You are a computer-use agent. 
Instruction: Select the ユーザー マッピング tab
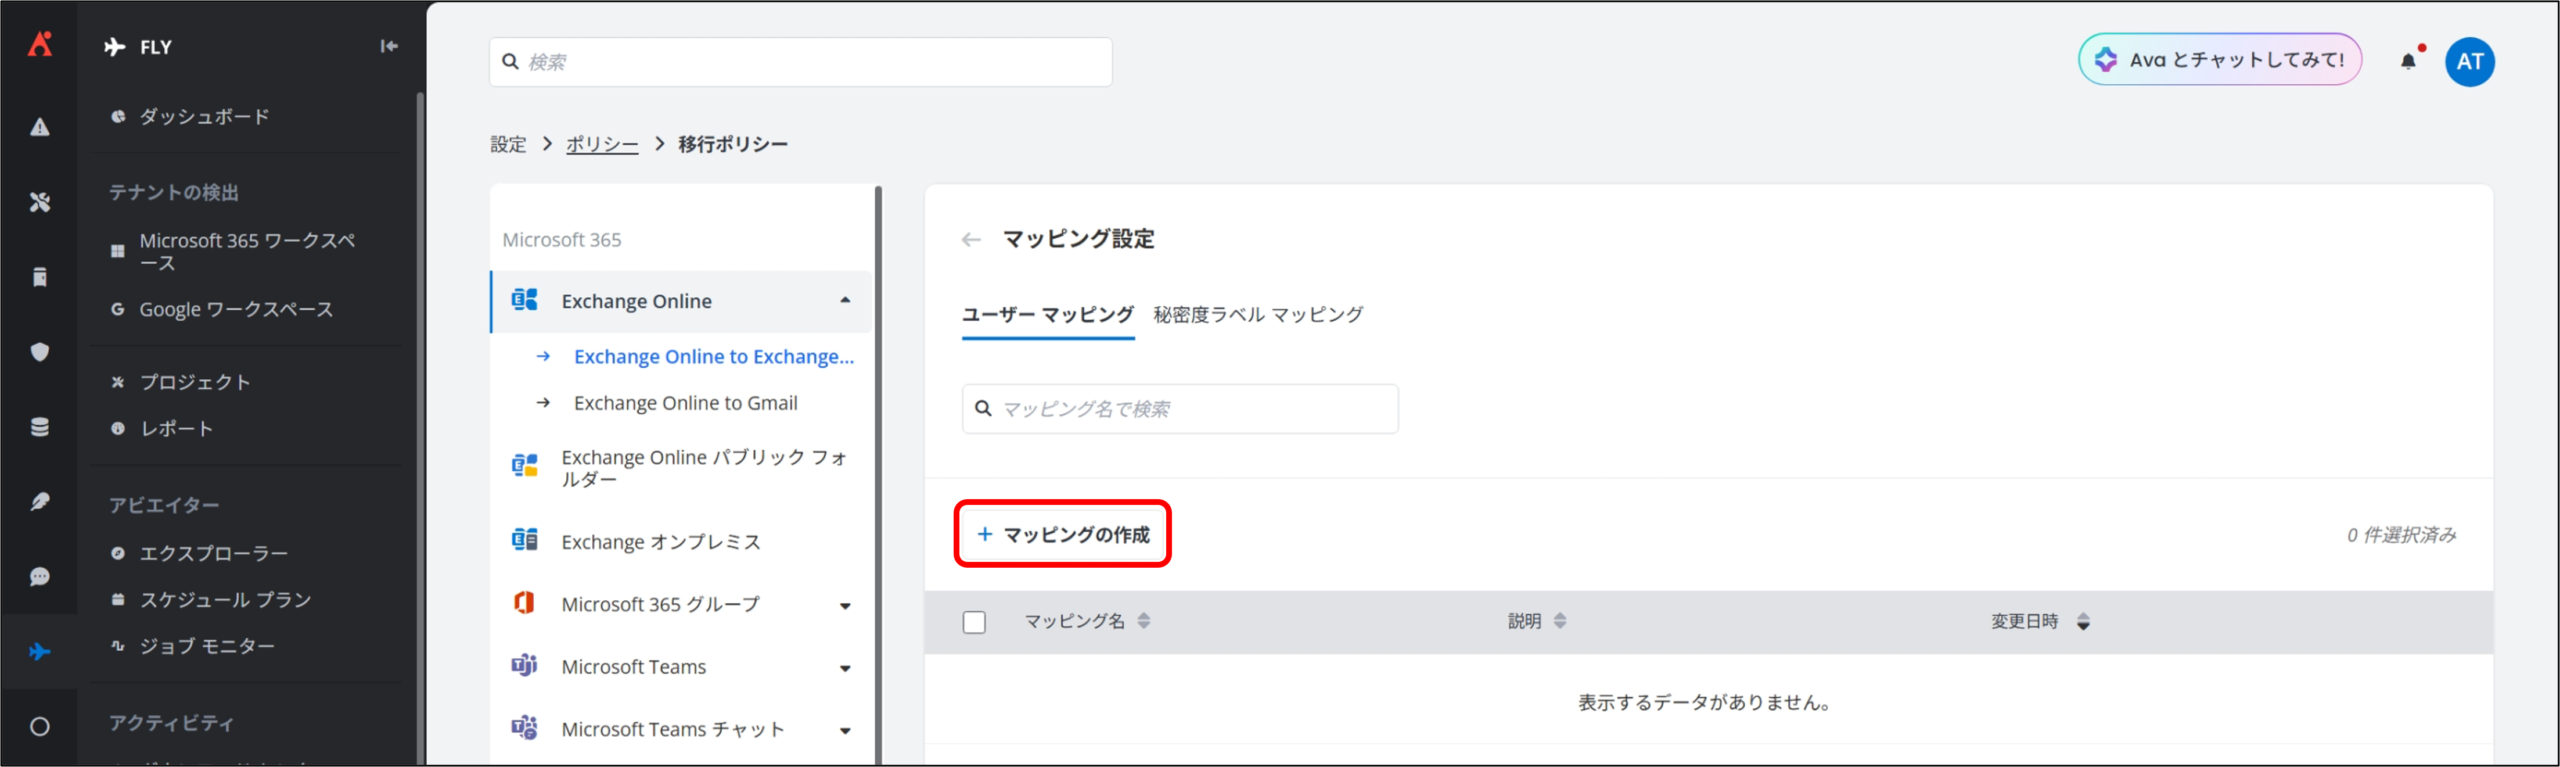[x=1047, y=315]
